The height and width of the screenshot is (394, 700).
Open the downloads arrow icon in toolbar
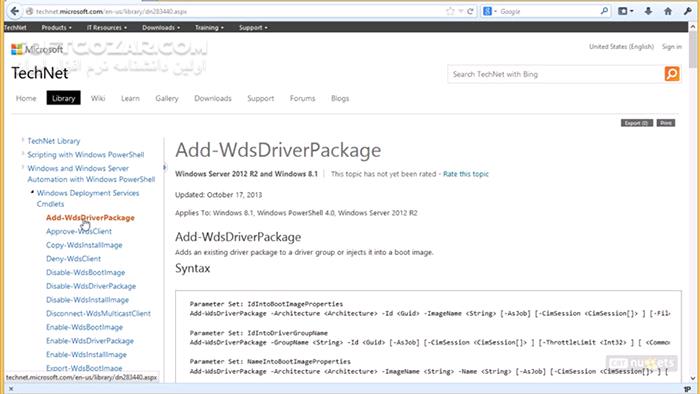648,11
